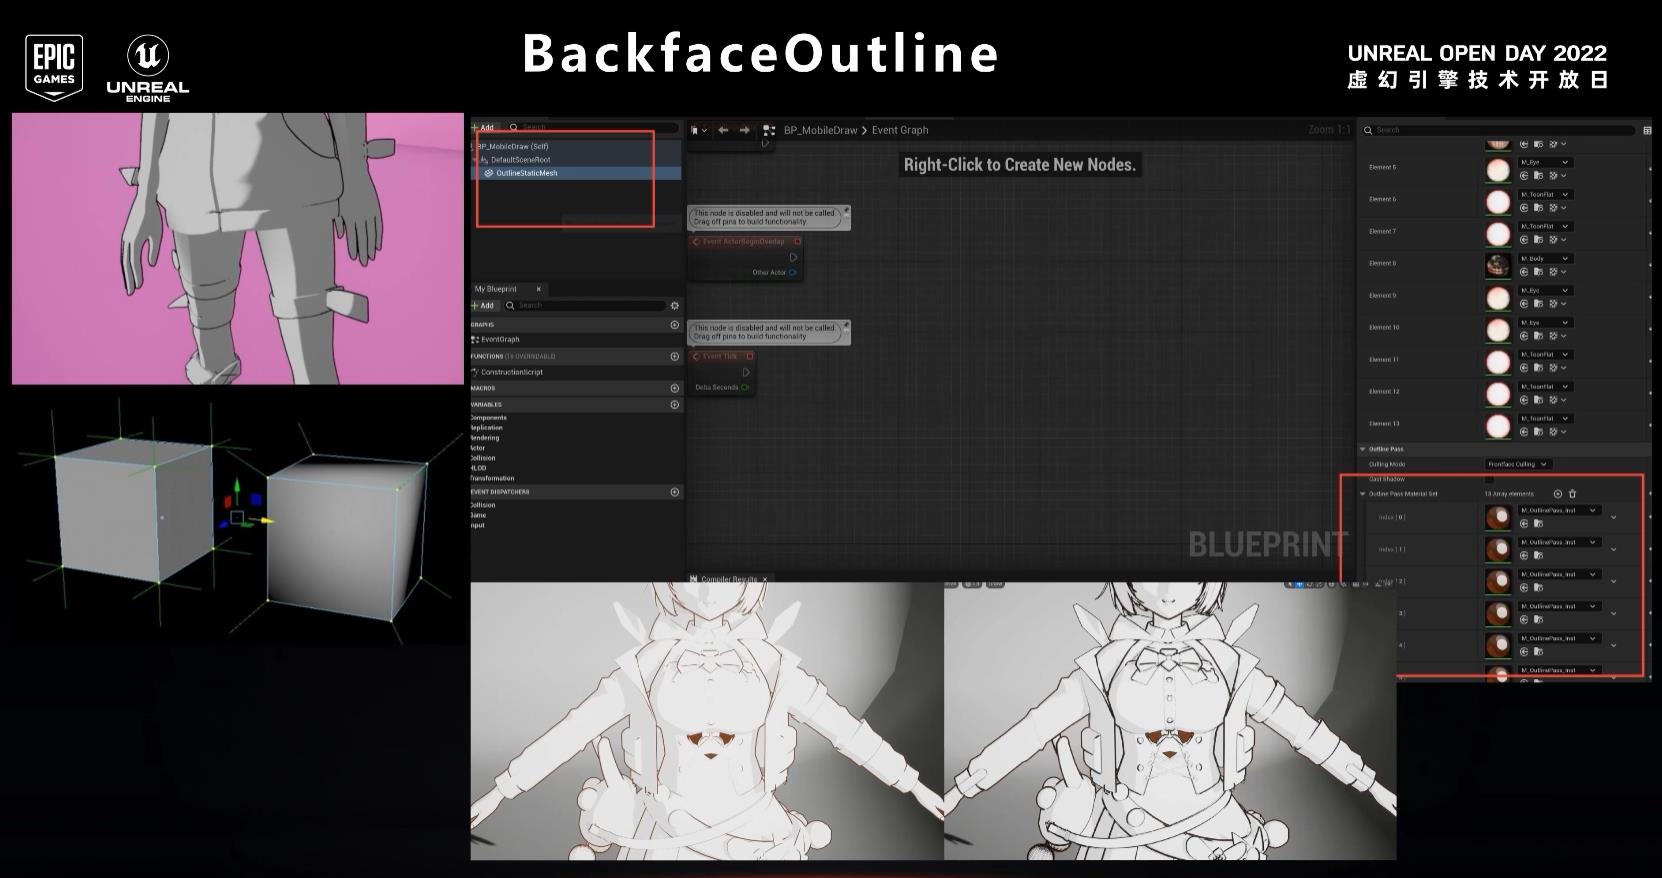
Task: Use selected asset for Element 11
Action: coord(1525,368)
